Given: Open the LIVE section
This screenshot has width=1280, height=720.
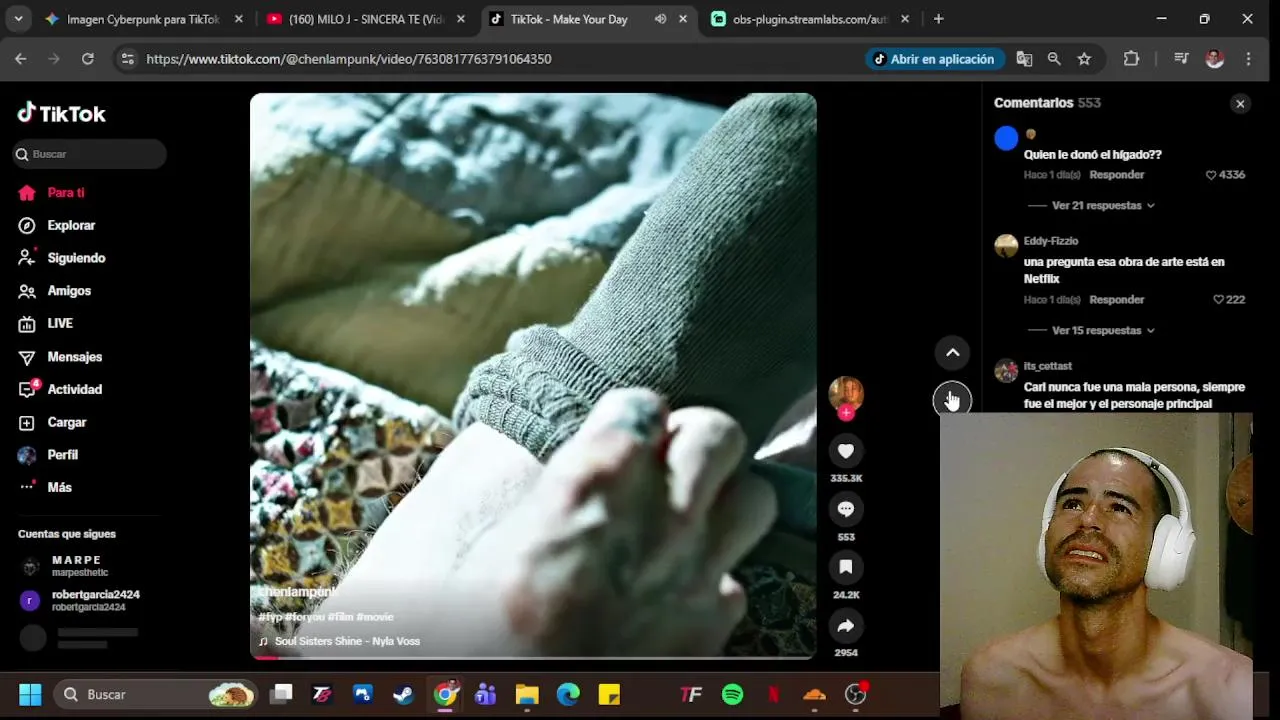Looking at the screenshot, I should click(46, 324).
